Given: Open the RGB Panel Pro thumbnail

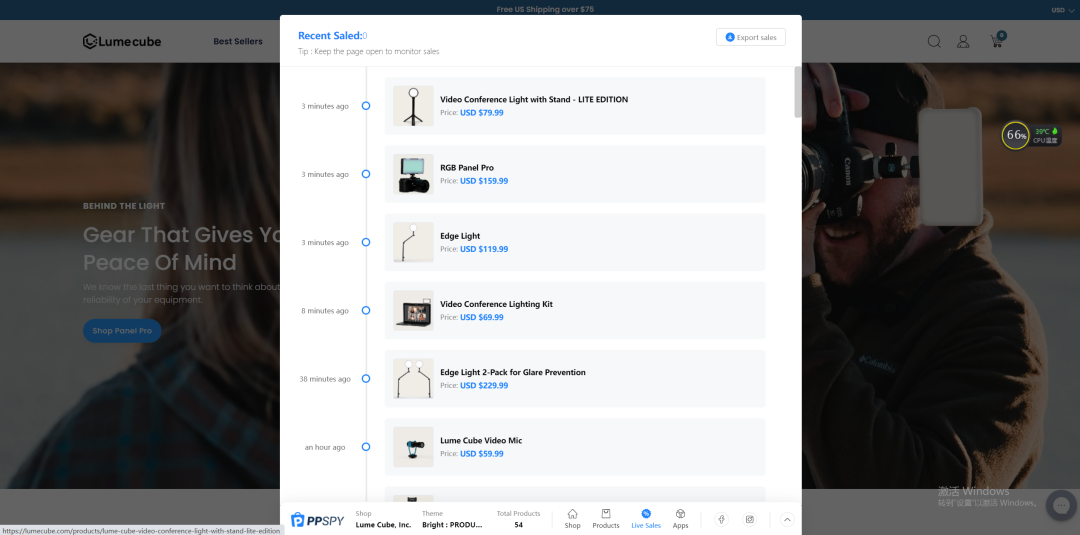Looking at the screenshot, I should click(413, 174).
